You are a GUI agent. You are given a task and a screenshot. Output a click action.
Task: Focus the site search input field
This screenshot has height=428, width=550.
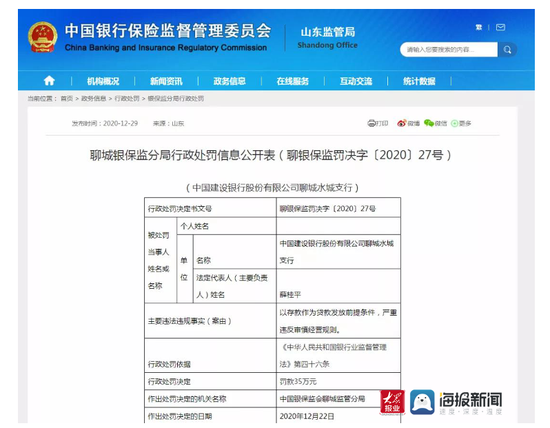coord(449,49)
